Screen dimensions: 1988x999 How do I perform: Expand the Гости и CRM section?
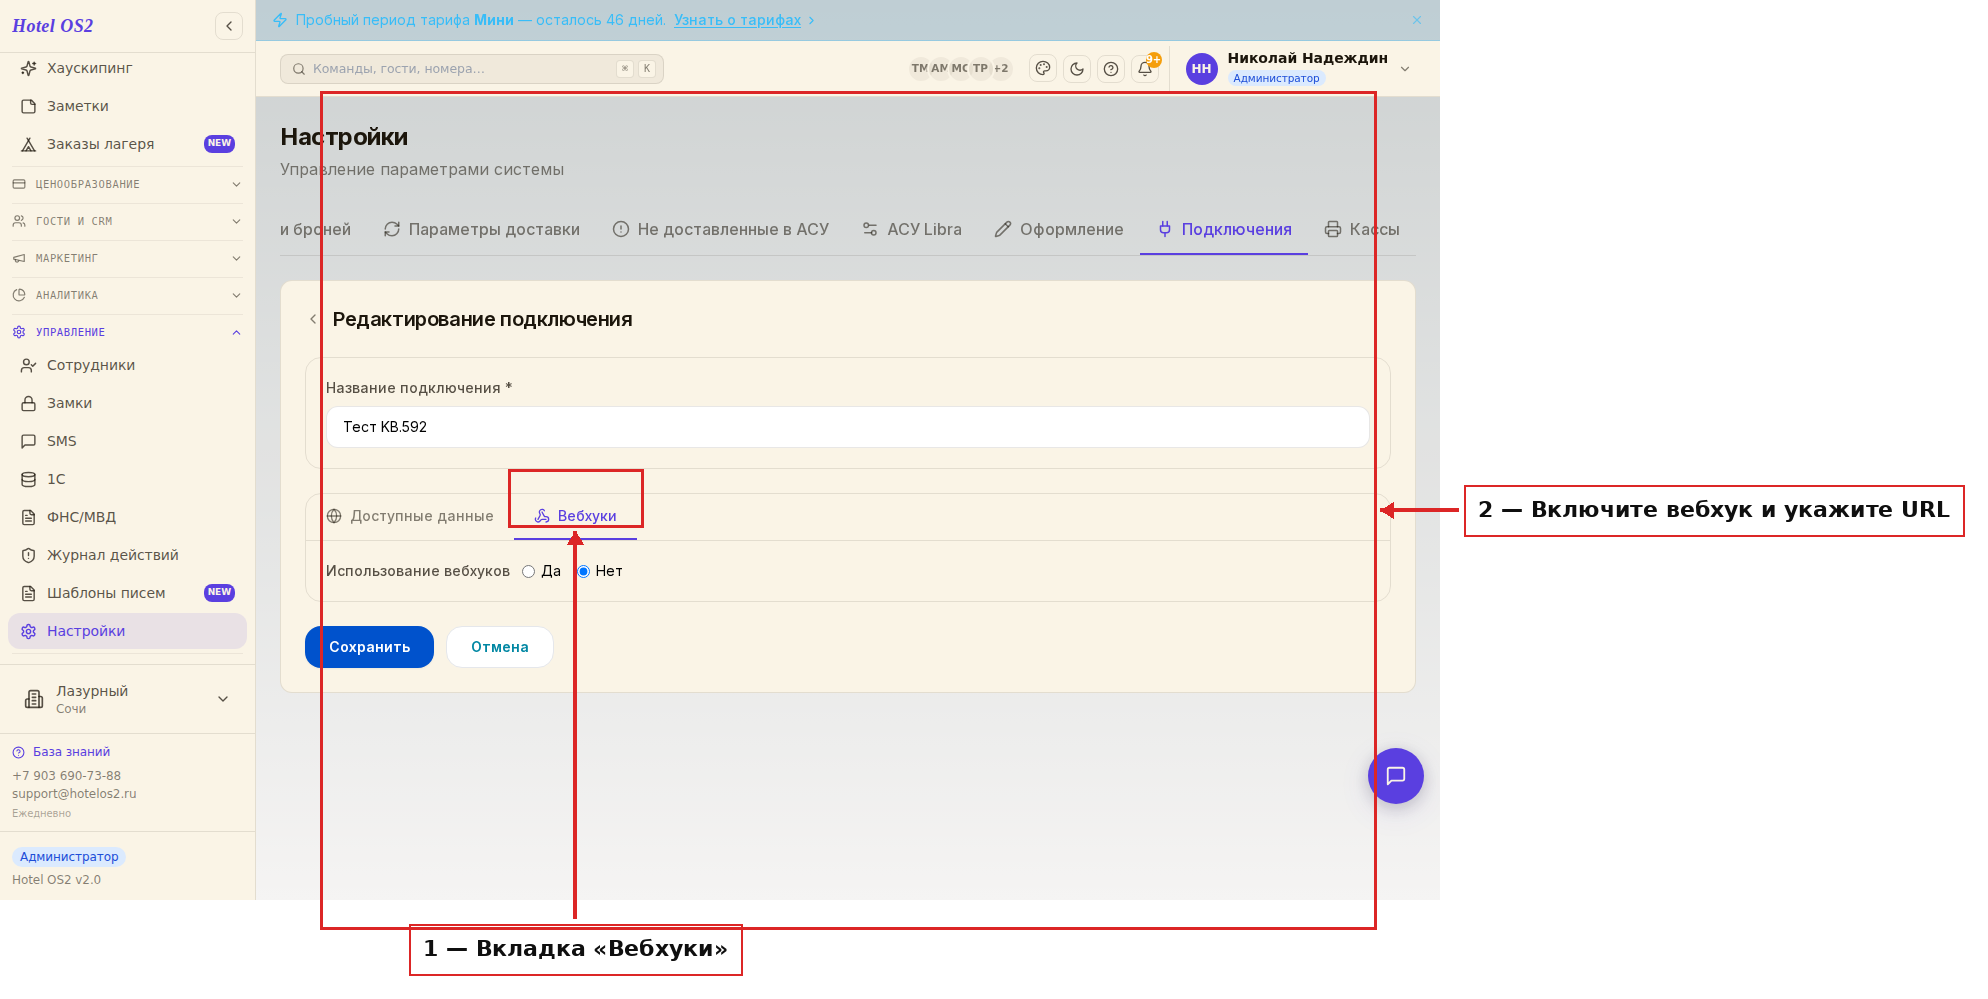click(x=127, y=221)
